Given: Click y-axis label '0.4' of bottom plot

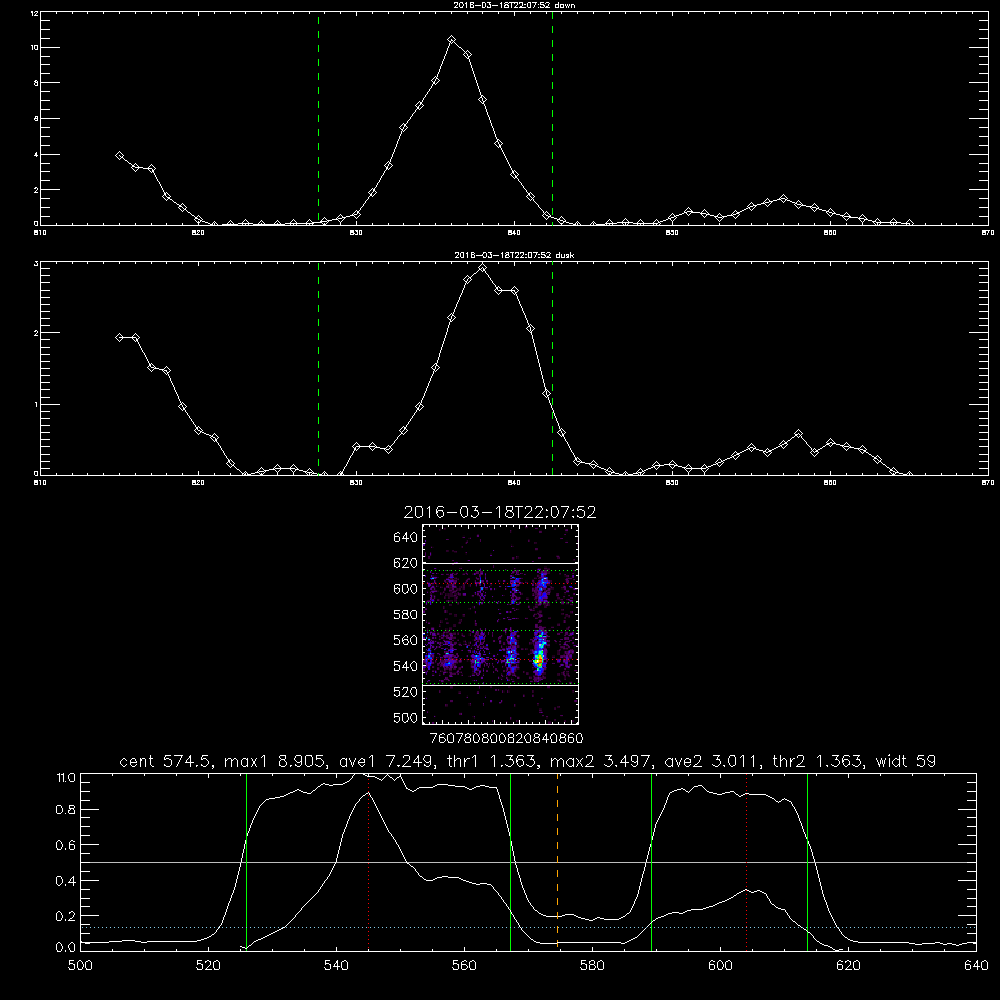Looking at the screenshot, I should 66,881.
